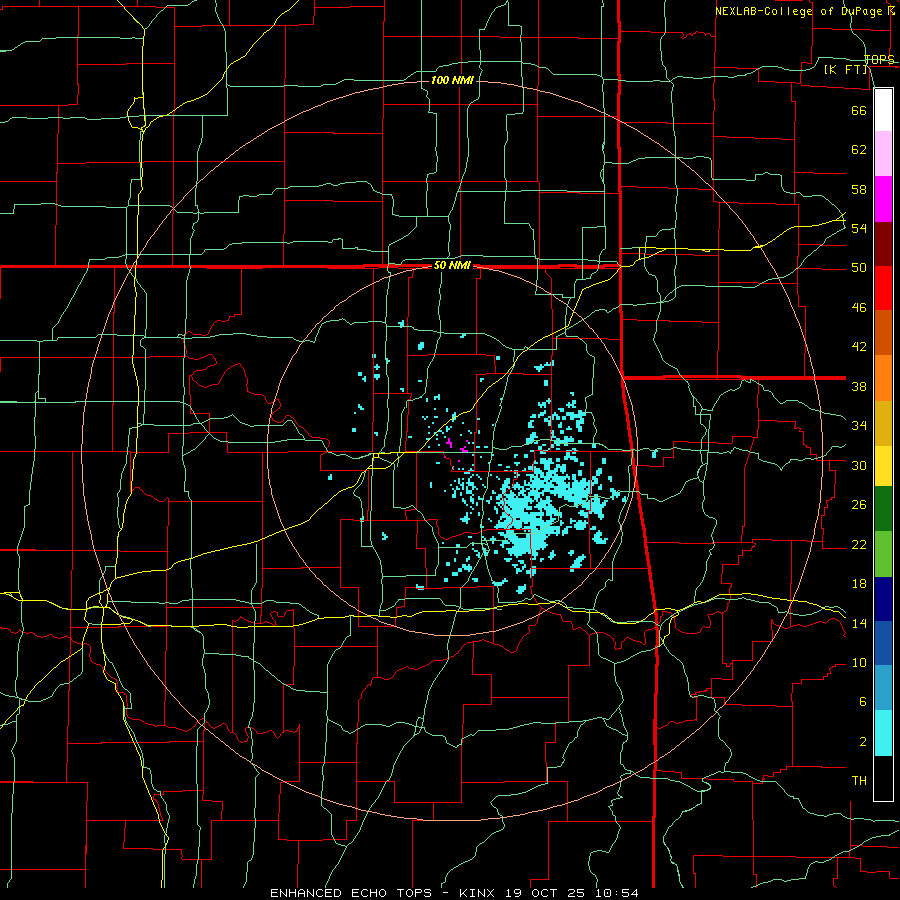The image size is (900, 900).
Task: Click the light pink 62 legend swatch
Action: (x=883, y=154)
